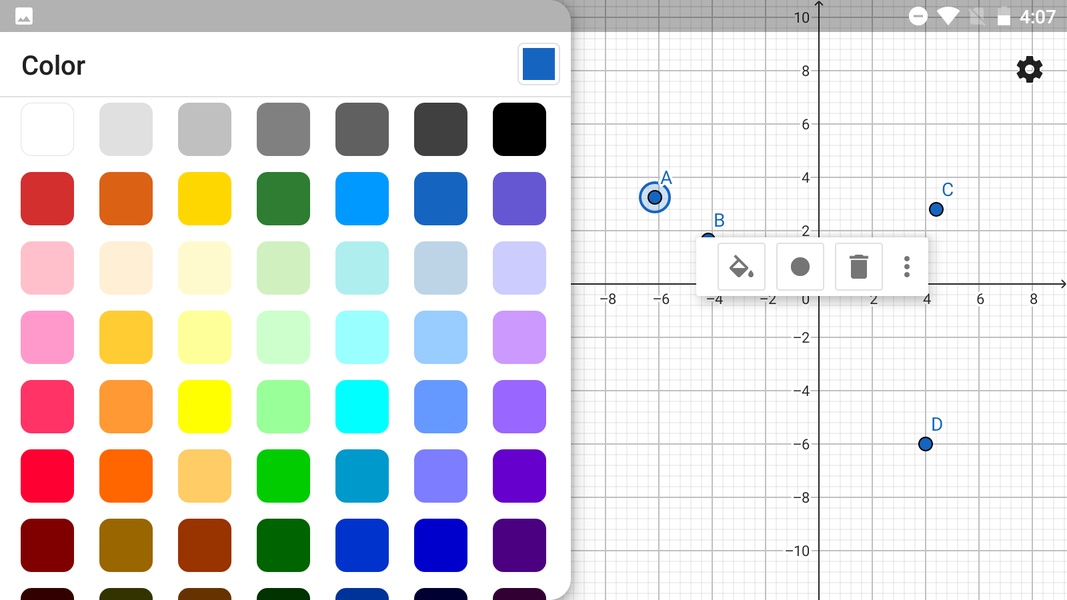This screenshot has width=1067, height=600.
Task: Open the point style circle option
Action: [x=800, y=267]
